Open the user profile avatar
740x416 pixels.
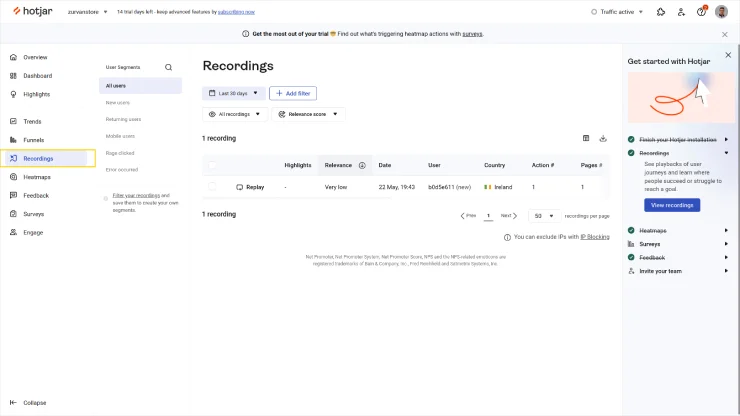[x=721, y=11]
